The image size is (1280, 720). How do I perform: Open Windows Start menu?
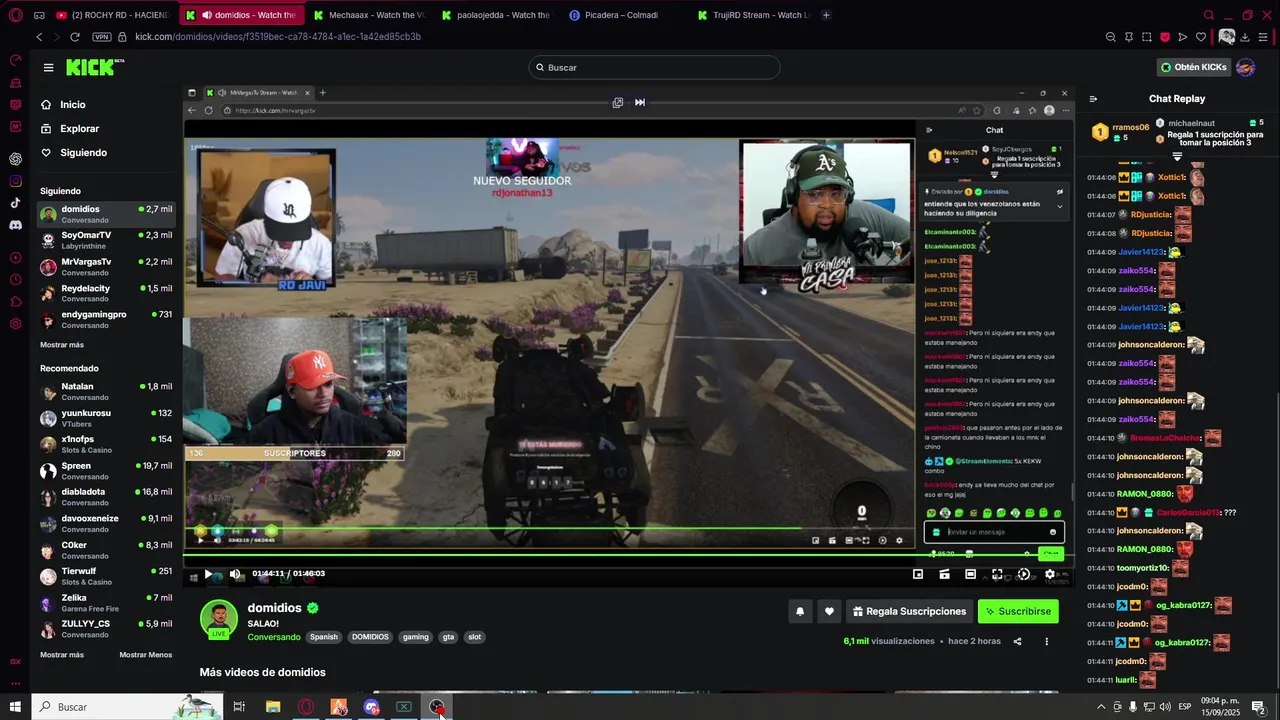tap(15, 707)
